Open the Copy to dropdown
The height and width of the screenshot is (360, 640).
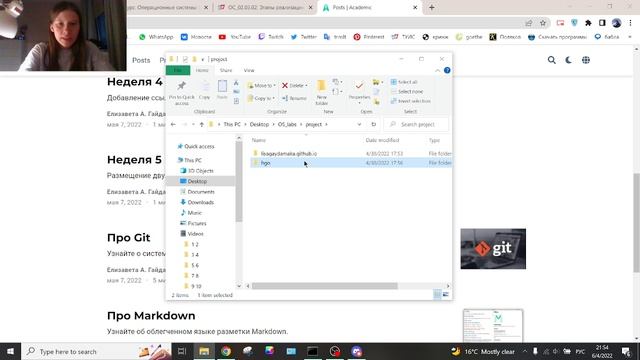tap(260, 98)
